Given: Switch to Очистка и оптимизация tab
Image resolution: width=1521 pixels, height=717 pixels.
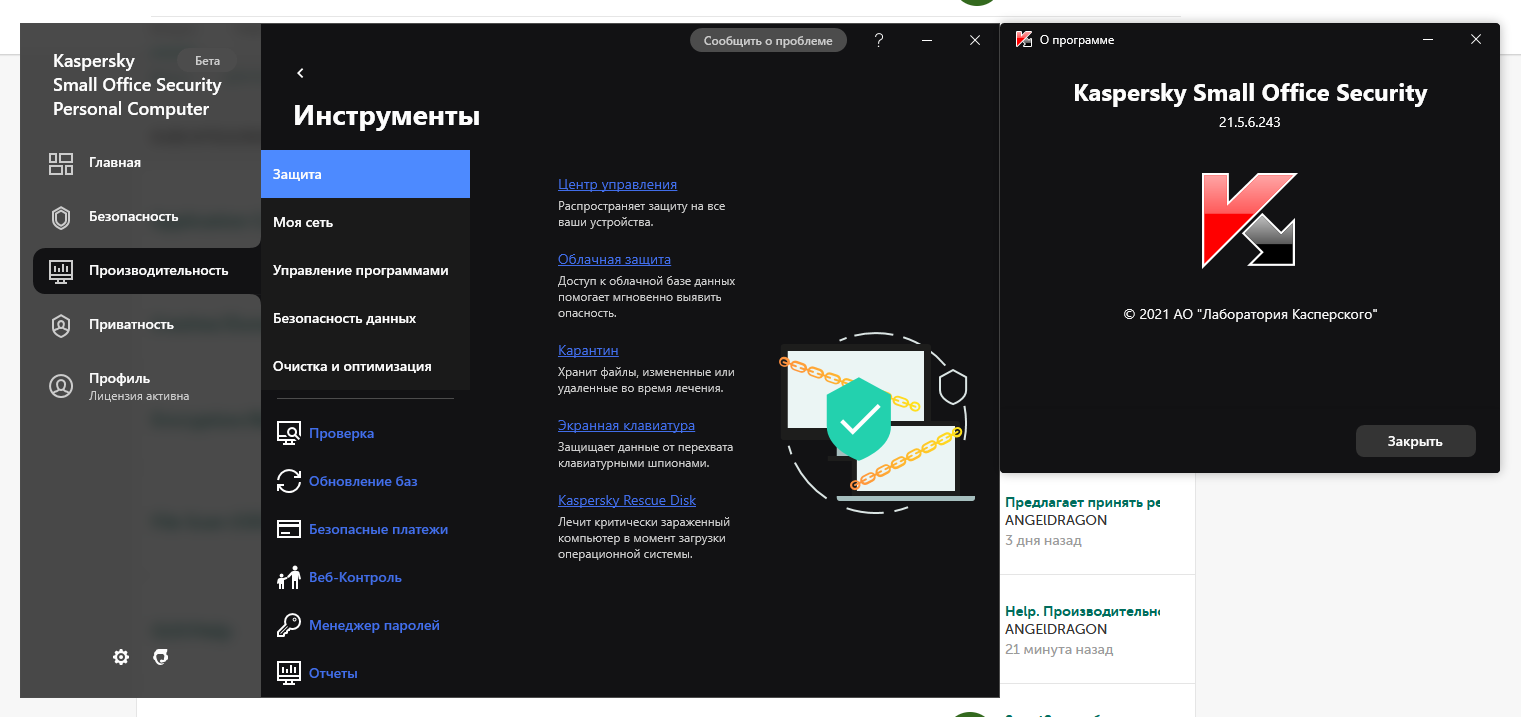Looking at the screenshot, I should (x=365, y=366).
